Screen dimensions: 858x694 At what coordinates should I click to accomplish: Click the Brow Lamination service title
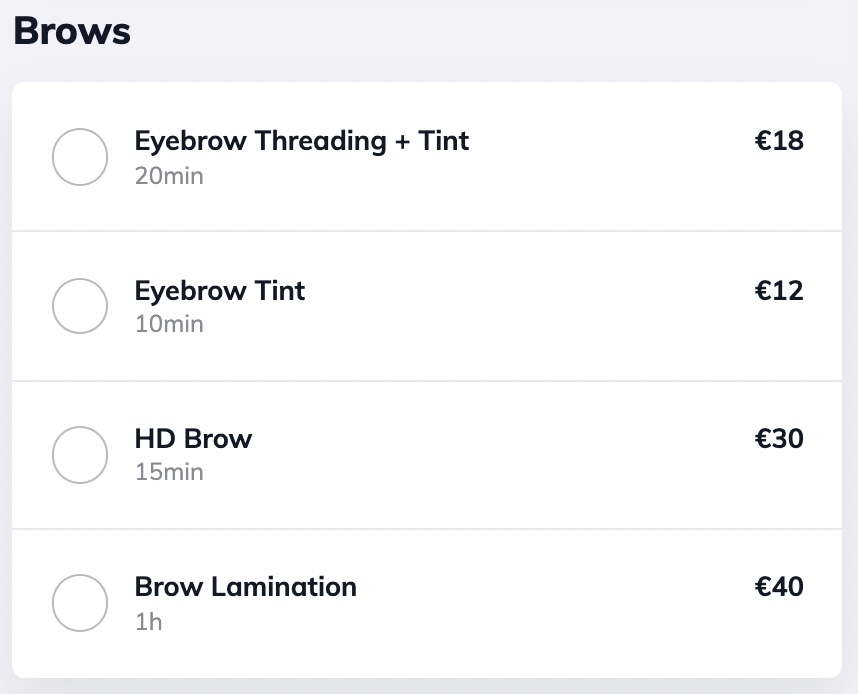click(x=245, y=587)
